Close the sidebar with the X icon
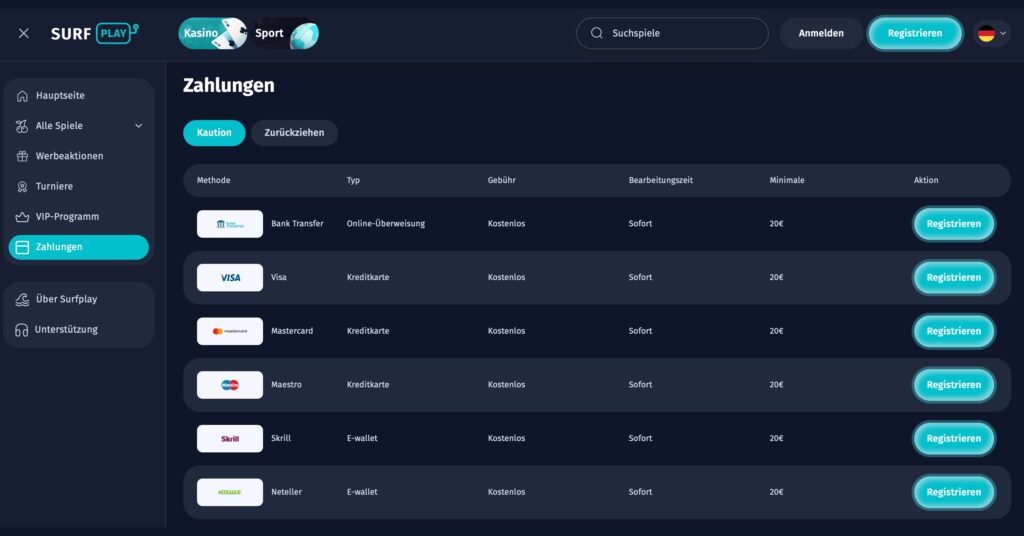 coord(24,33)
